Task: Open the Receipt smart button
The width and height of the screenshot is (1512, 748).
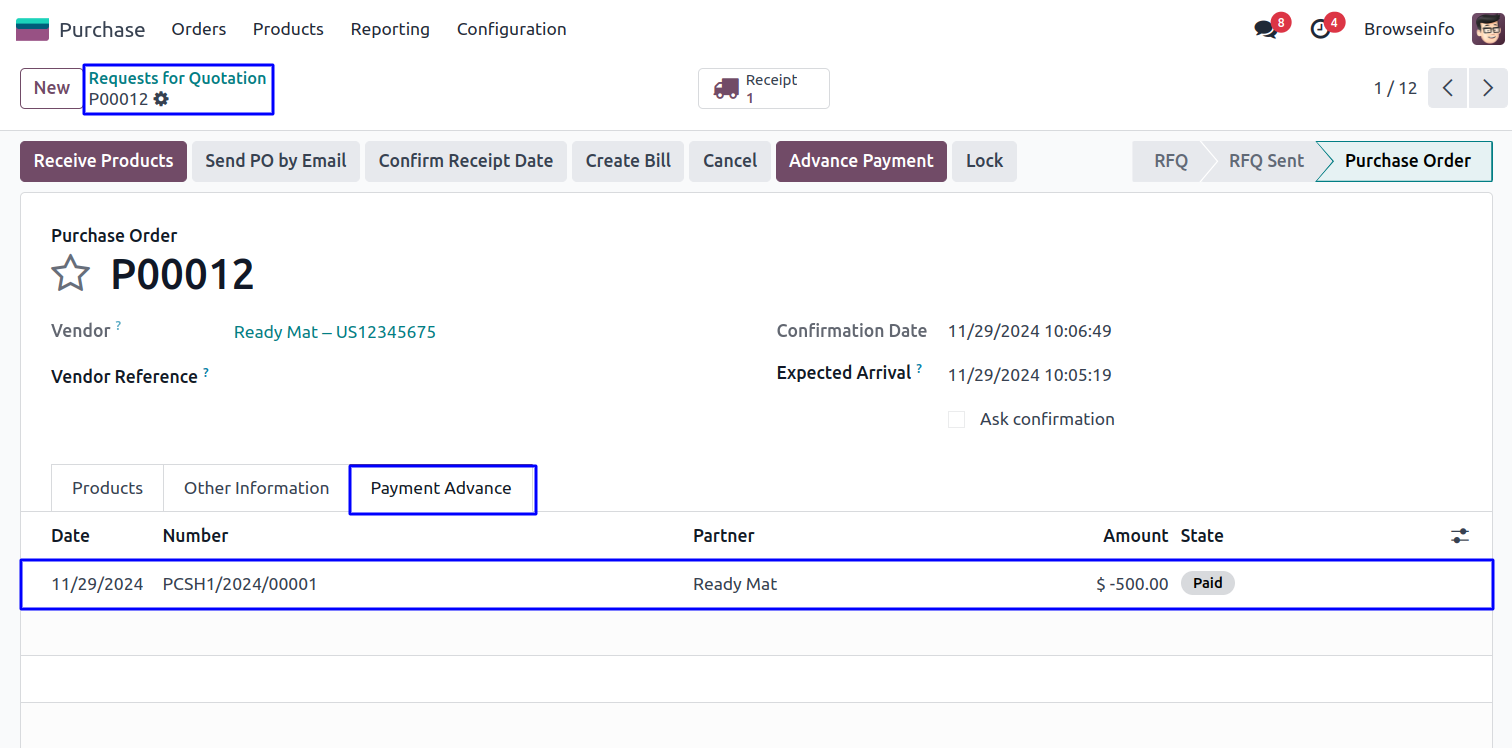Action: [x=764, y=88]
